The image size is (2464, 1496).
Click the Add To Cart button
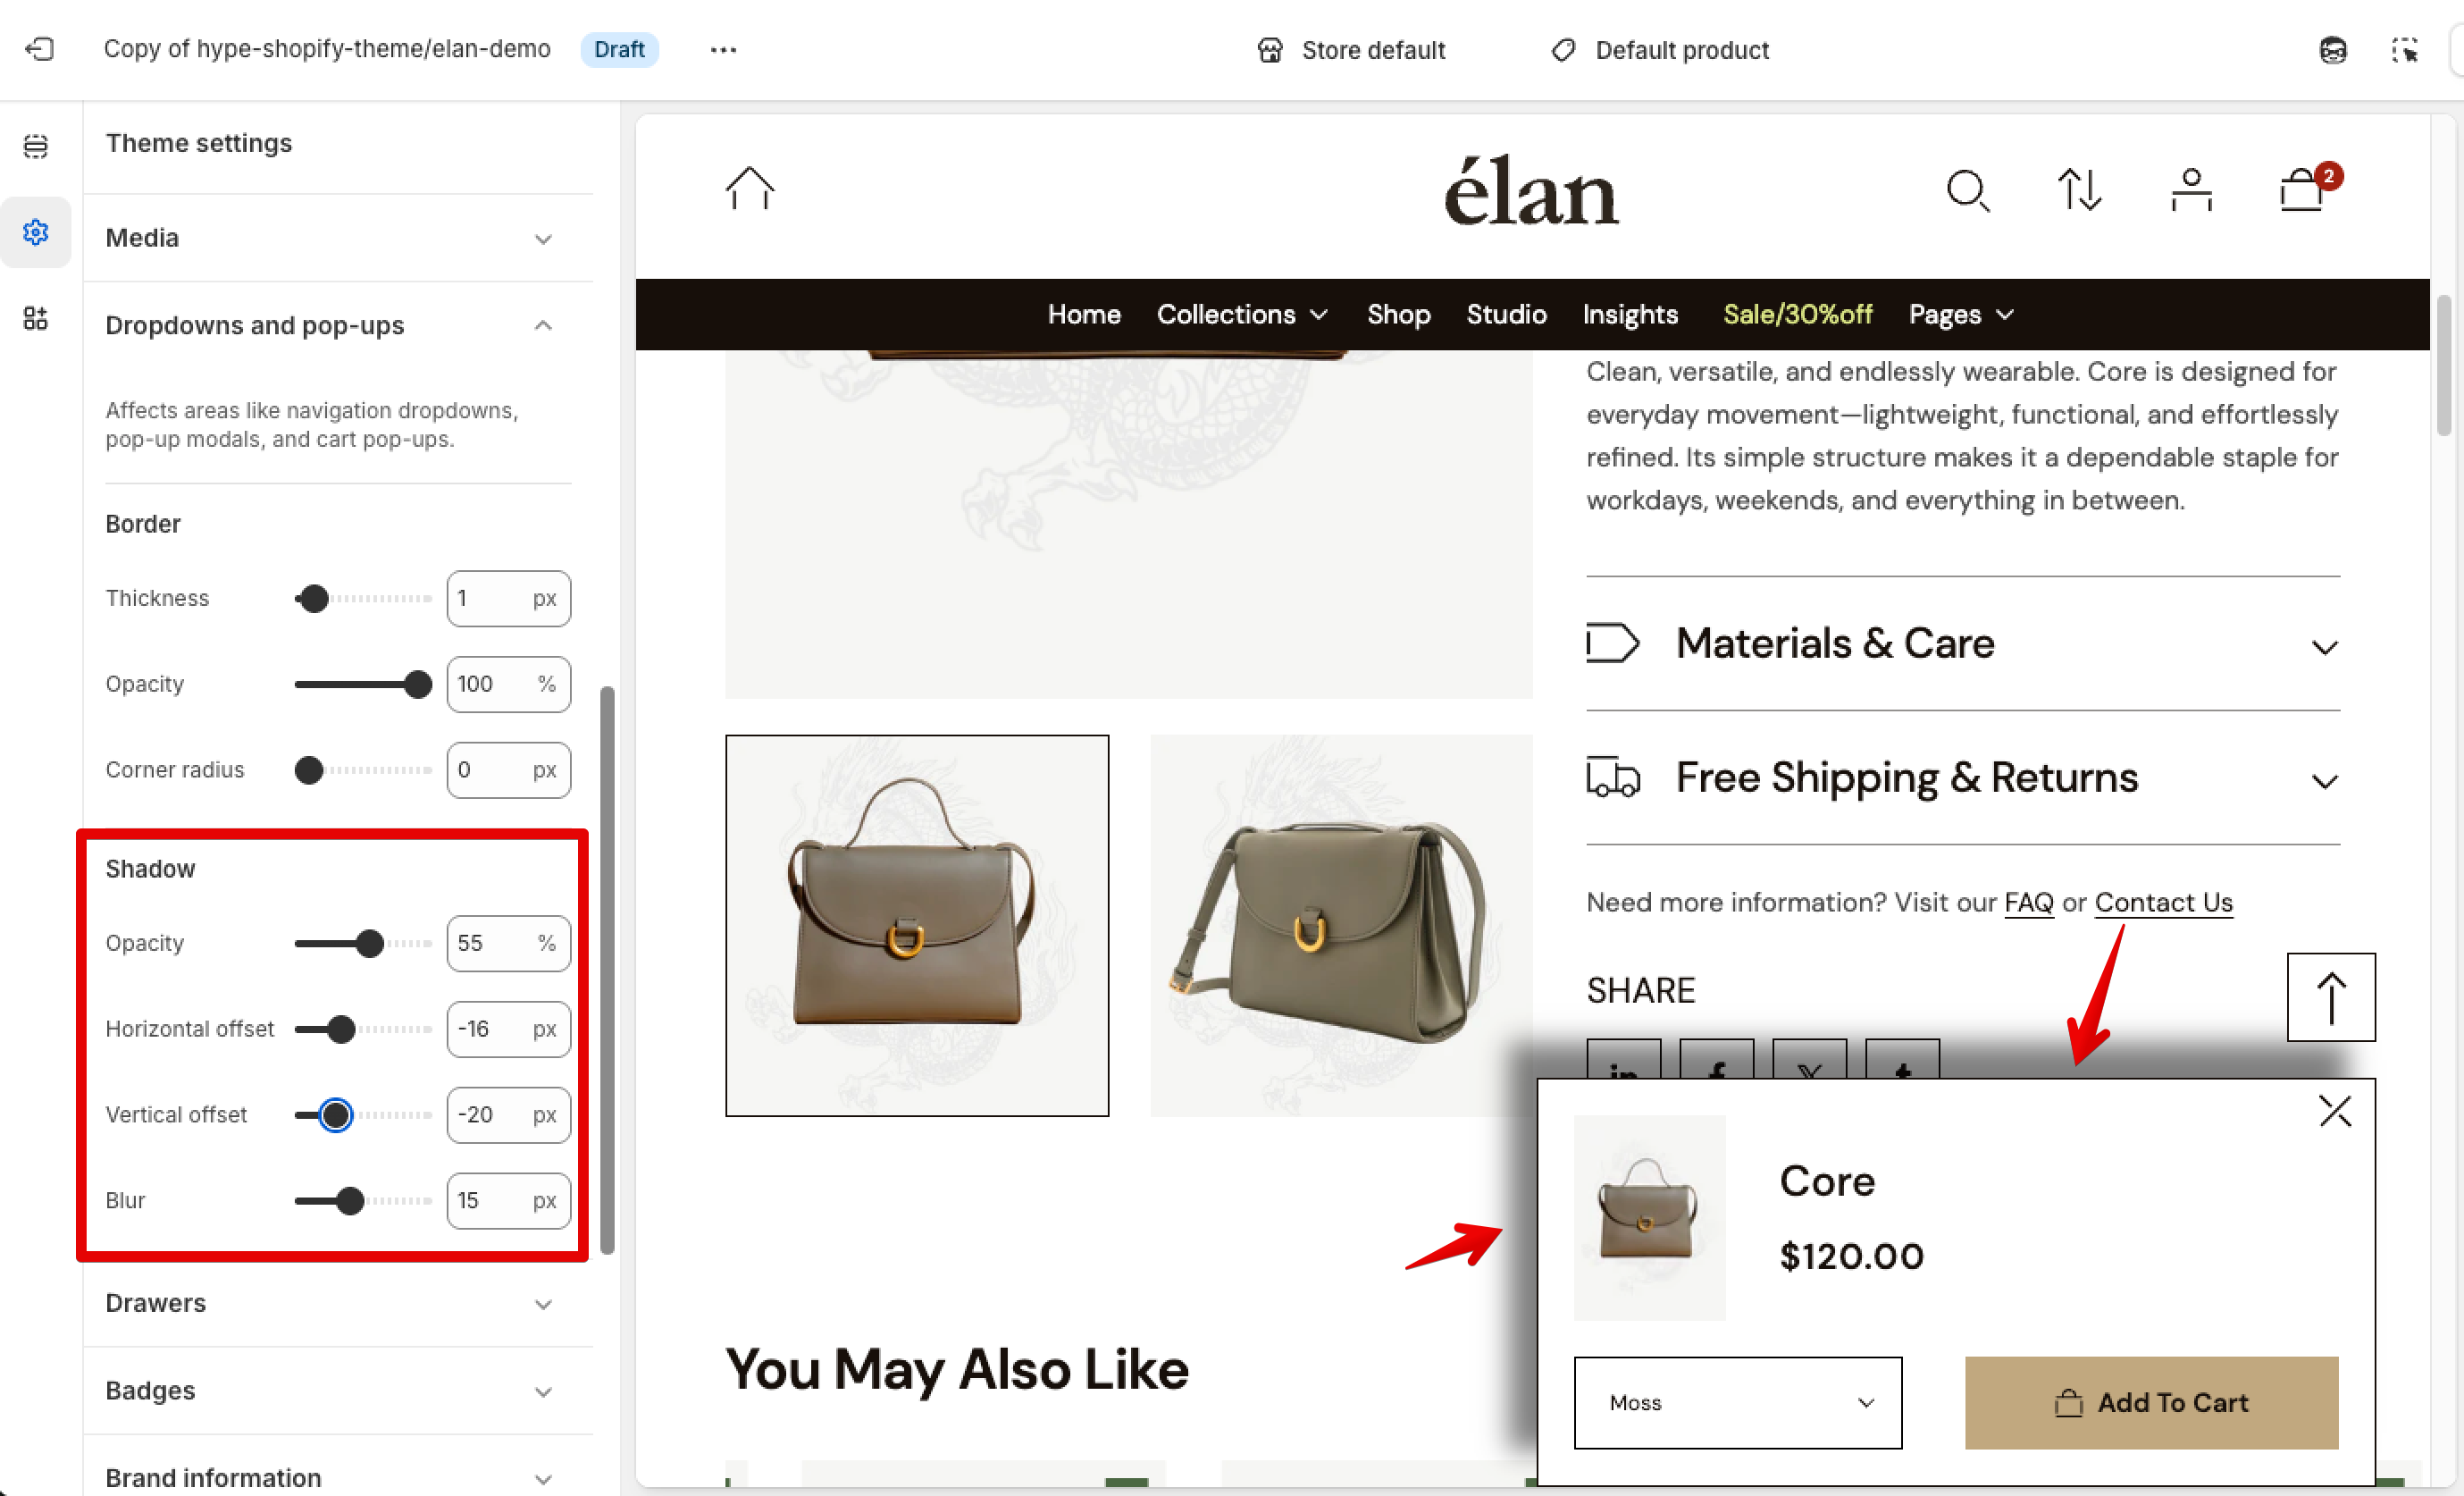coord(2151,1402)
